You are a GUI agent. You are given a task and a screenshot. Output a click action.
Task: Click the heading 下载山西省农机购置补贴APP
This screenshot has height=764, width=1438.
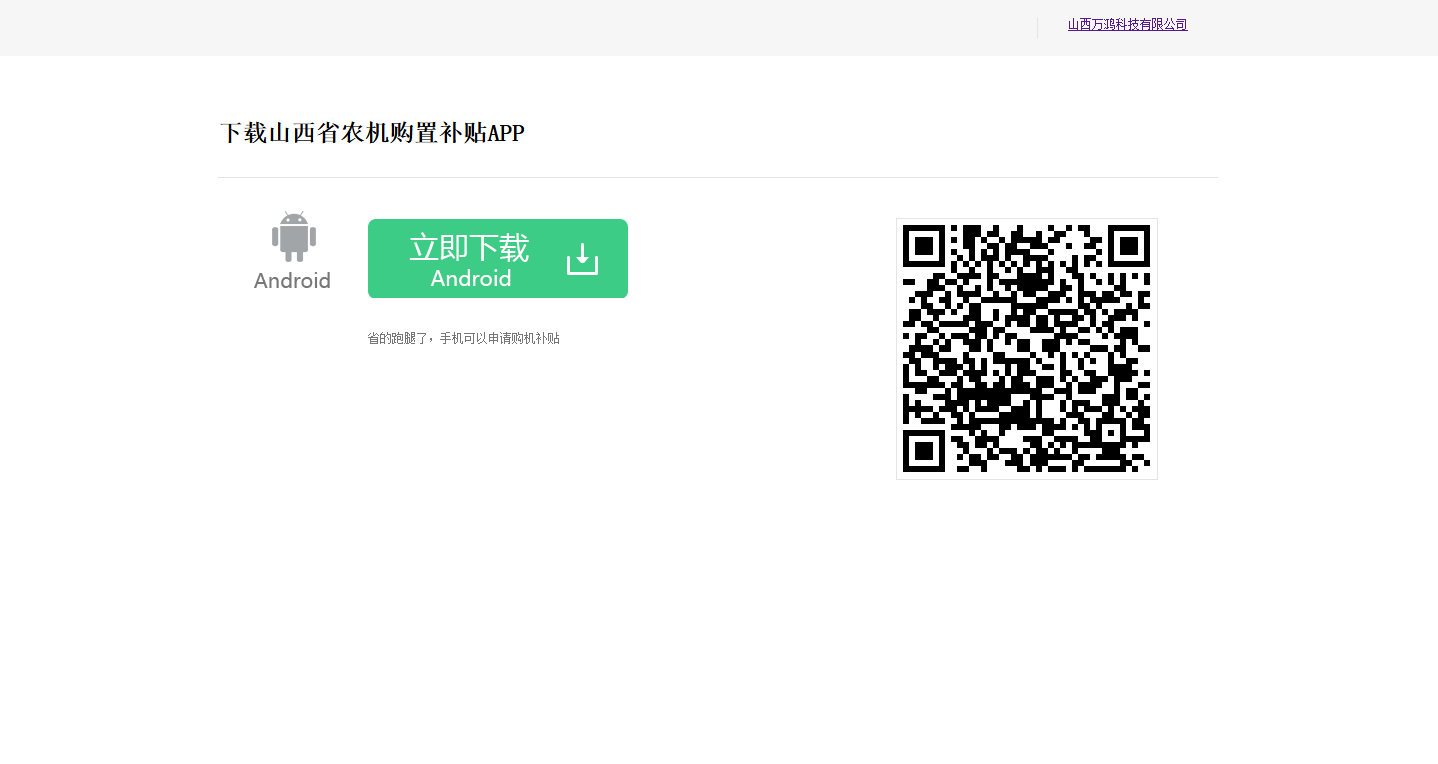[x=372, y=133]
